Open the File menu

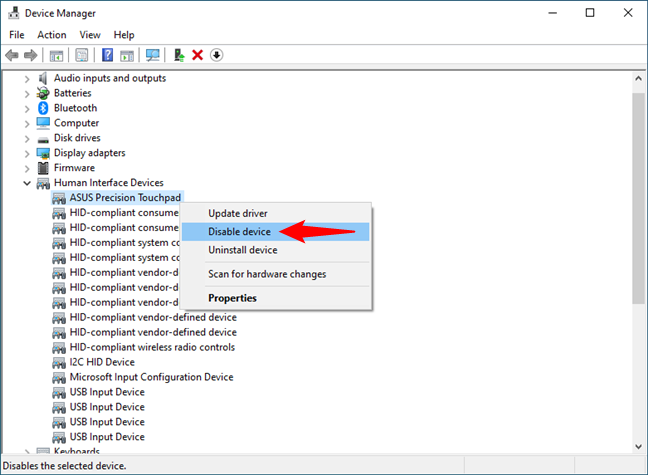point(17,35)
